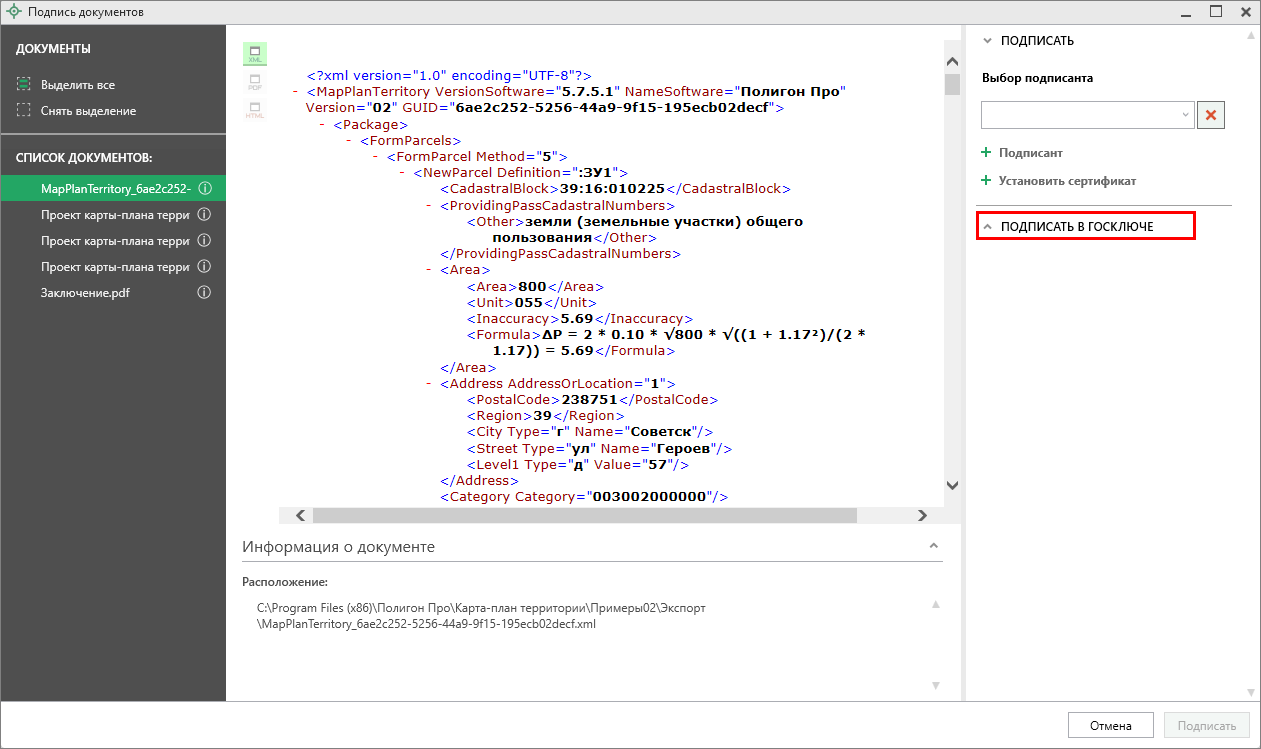Click info icon next to Заключение.pdf
Viewport: 1261px width, 749px height.
click(204, 293)
